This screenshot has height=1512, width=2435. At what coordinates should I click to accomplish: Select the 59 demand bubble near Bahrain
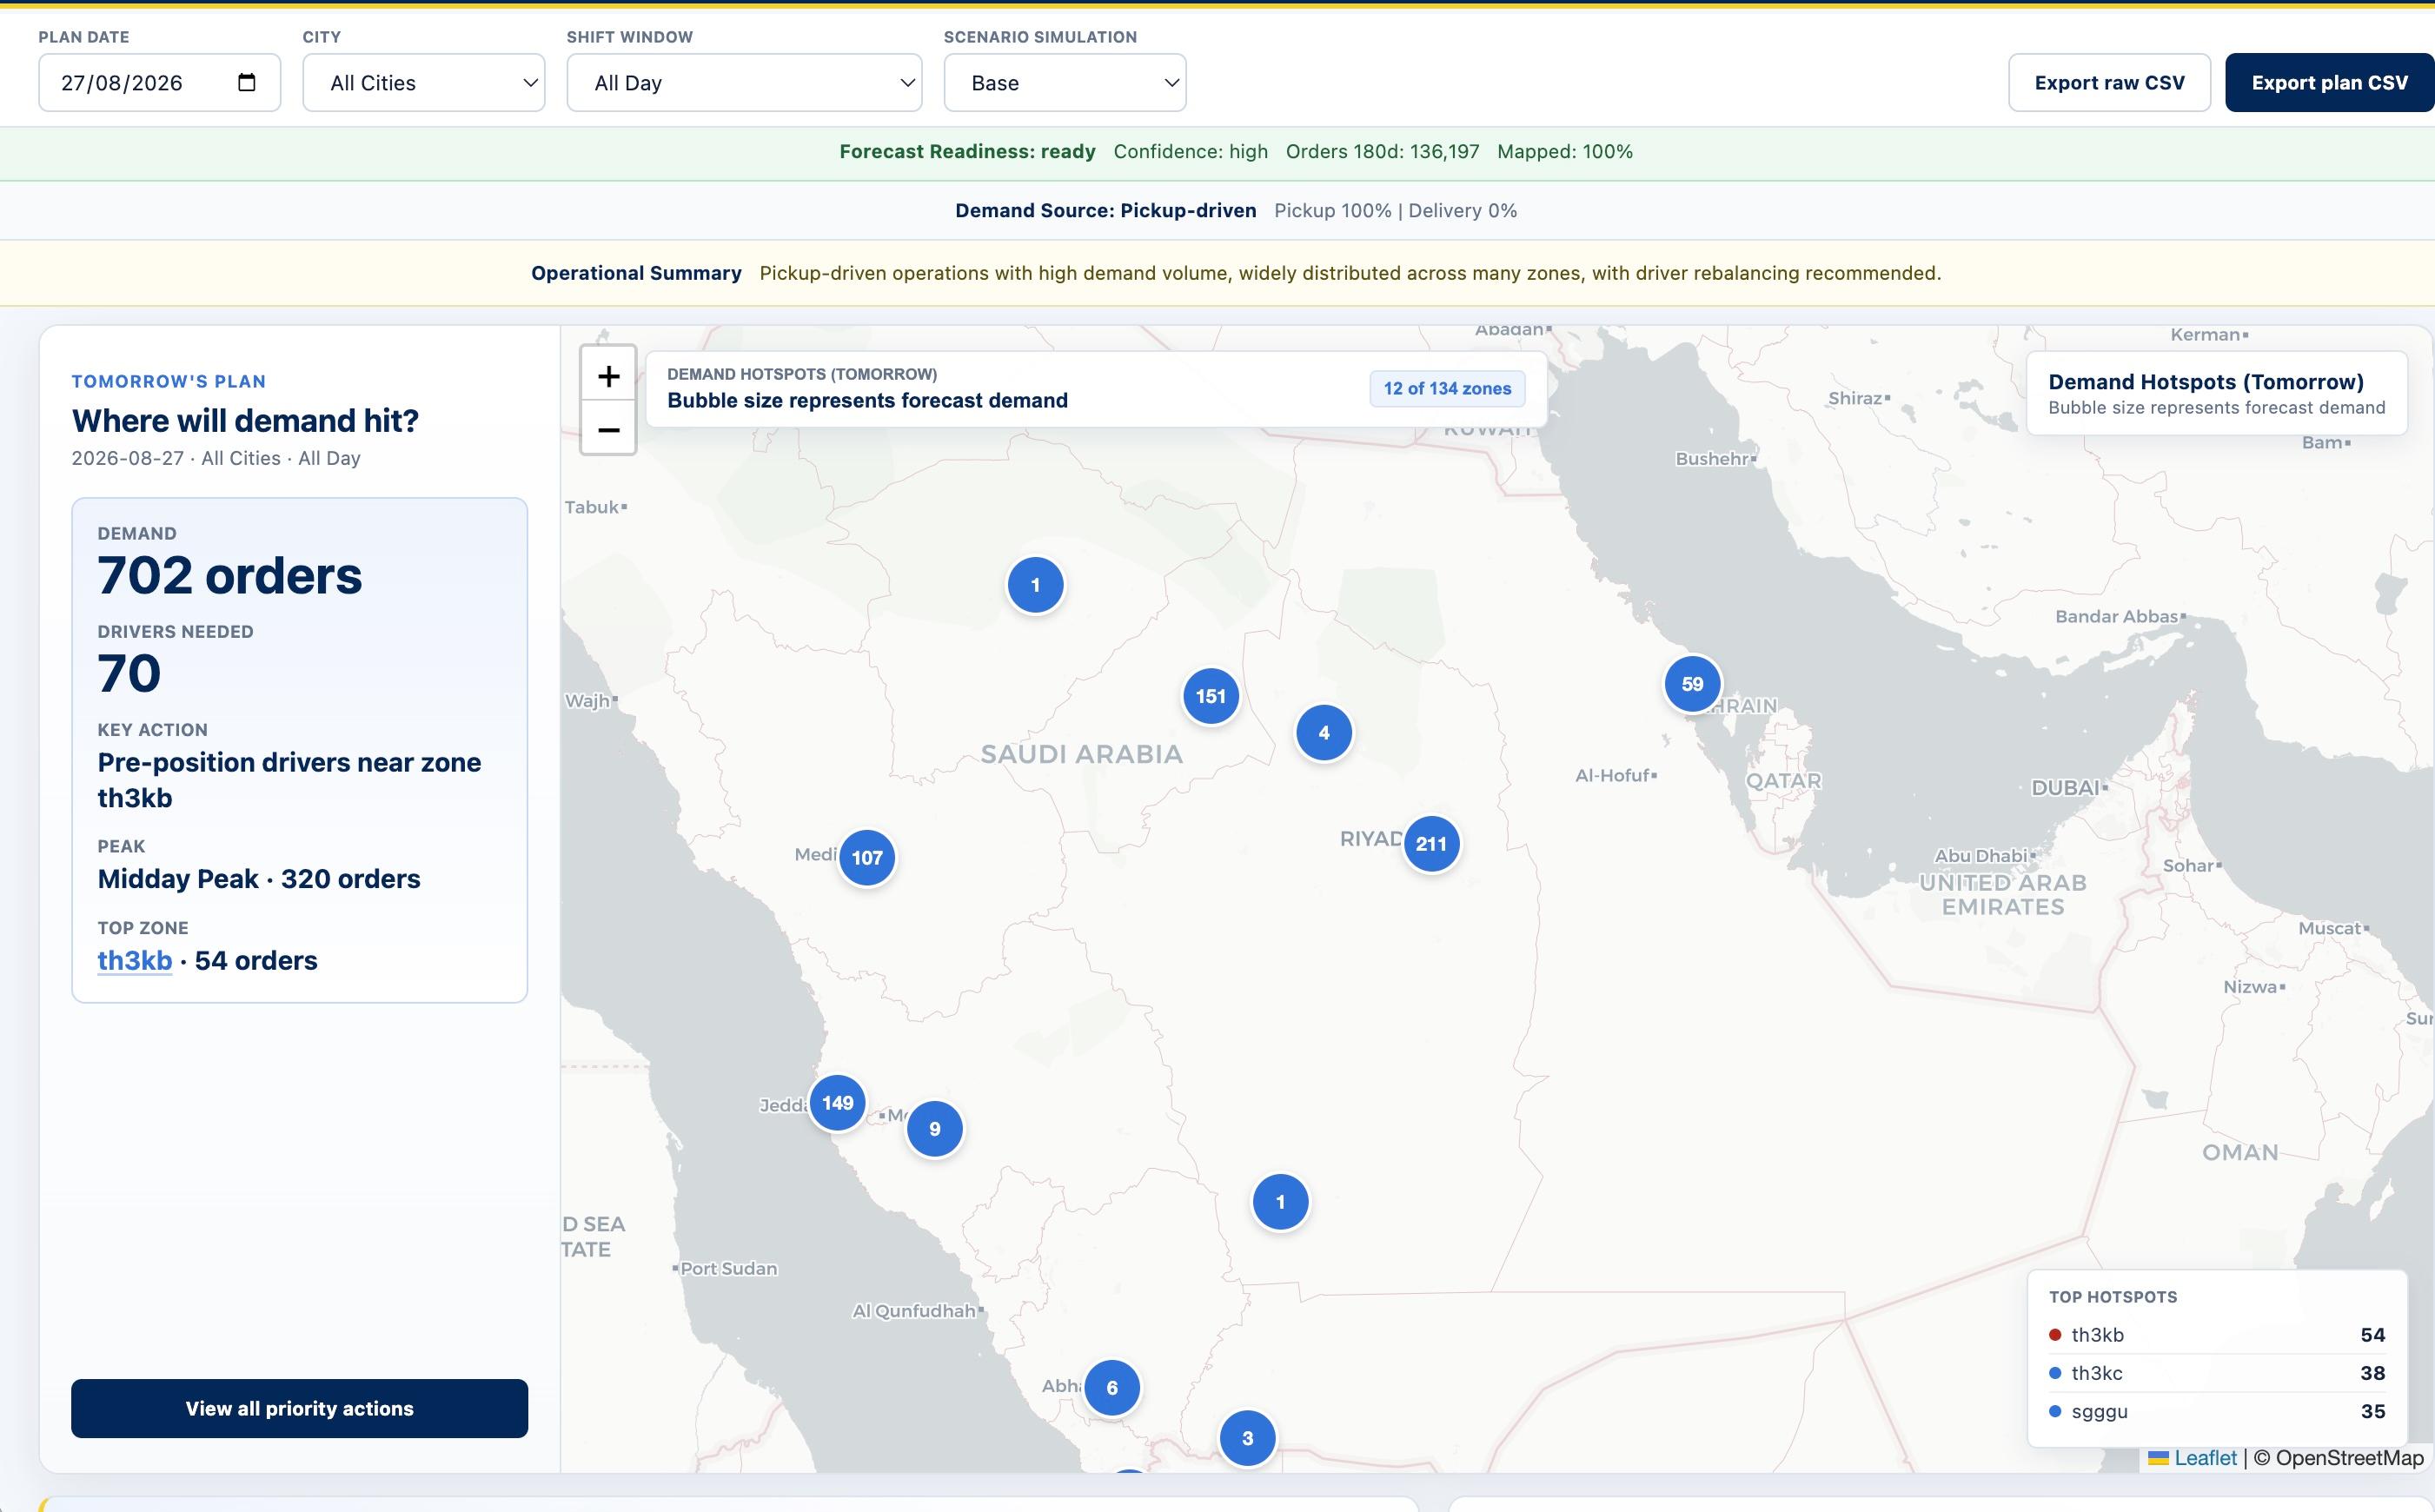1692,684
